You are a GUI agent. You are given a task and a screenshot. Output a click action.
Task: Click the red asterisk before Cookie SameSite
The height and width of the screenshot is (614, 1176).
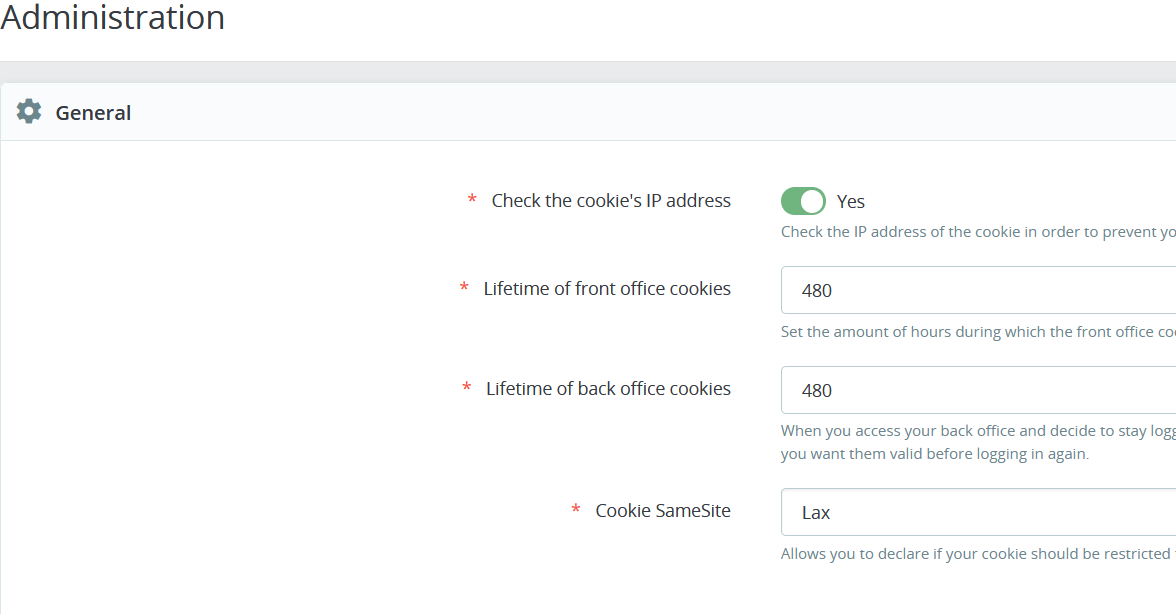coord(576,511)
